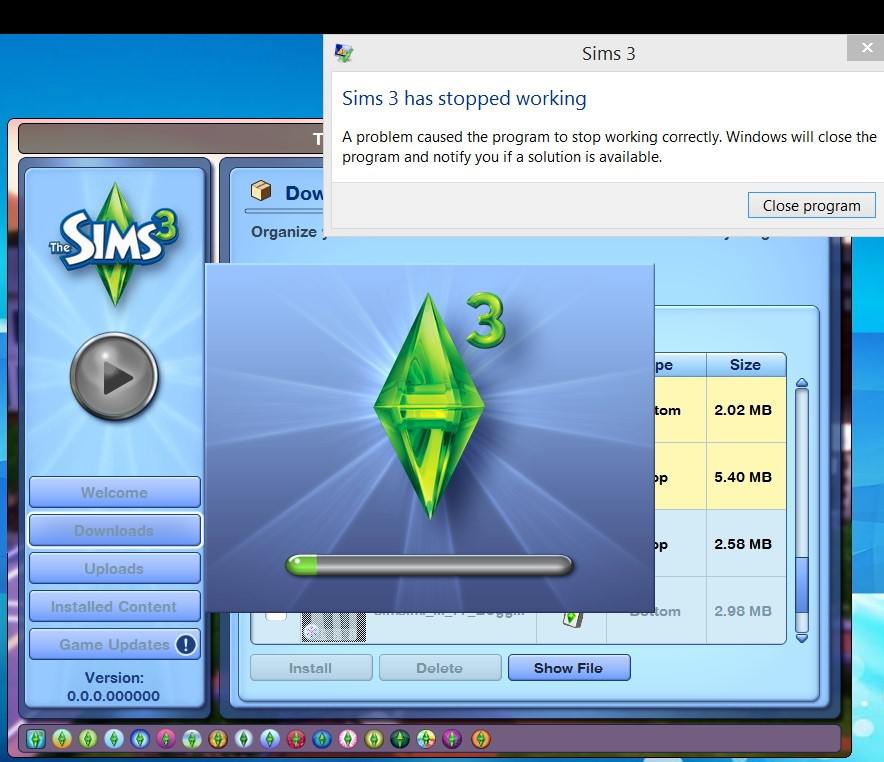
Task: Go to the Installed Content tab
Action: [115, 606]
